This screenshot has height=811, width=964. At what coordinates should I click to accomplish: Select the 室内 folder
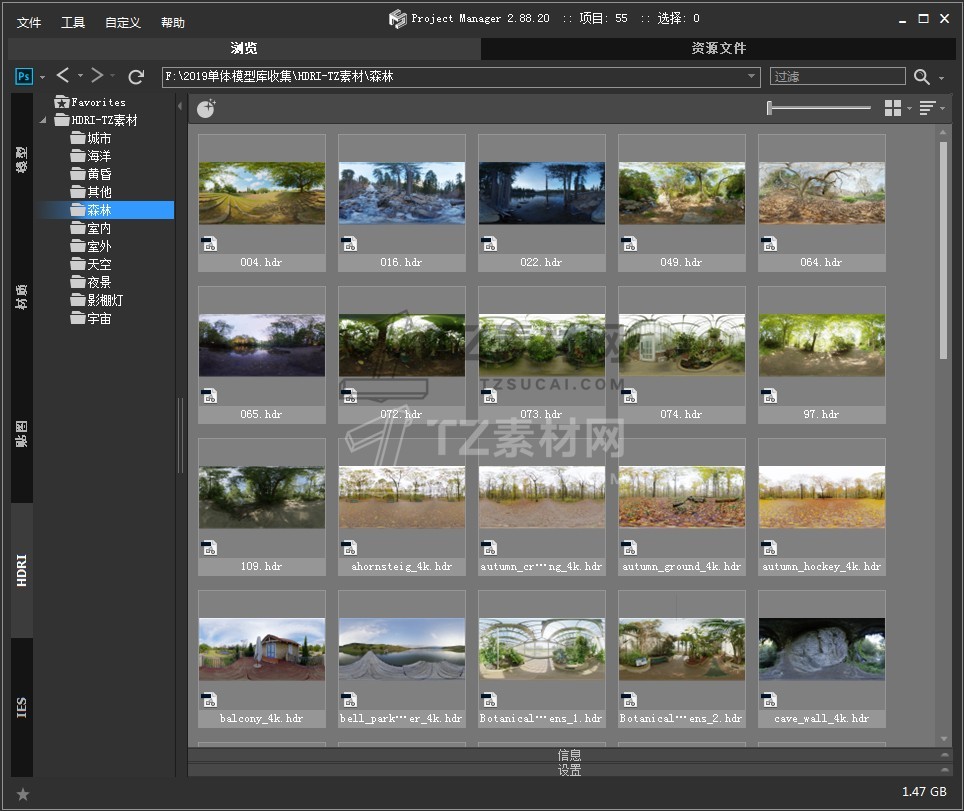pos(91,228)
